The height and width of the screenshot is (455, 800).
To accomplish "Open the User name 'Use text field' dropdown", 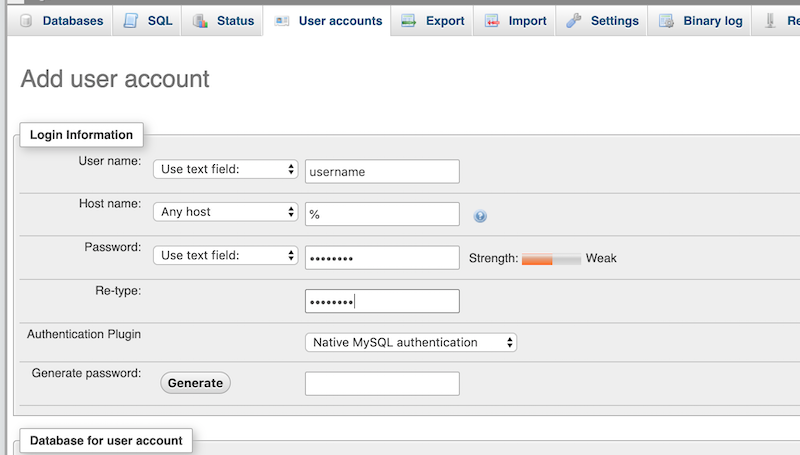I will point(226,169).
